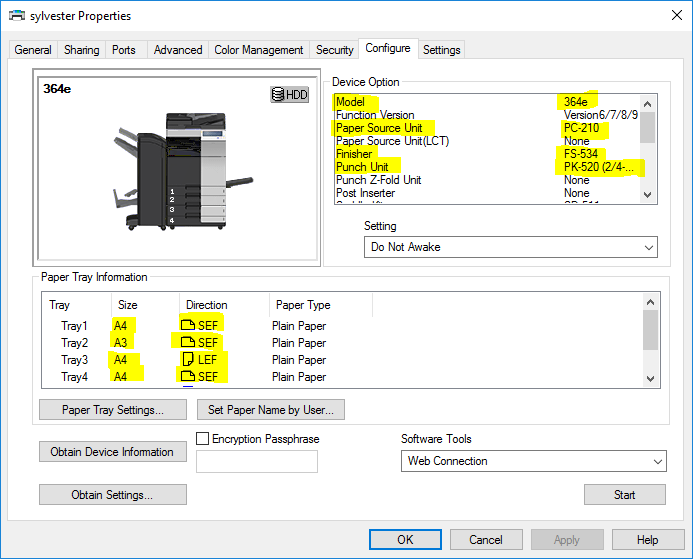Screen dimensions: 693x559
Task: Select the Post Inserter option row
Action: pyautogui.click(x=487, y=193)
